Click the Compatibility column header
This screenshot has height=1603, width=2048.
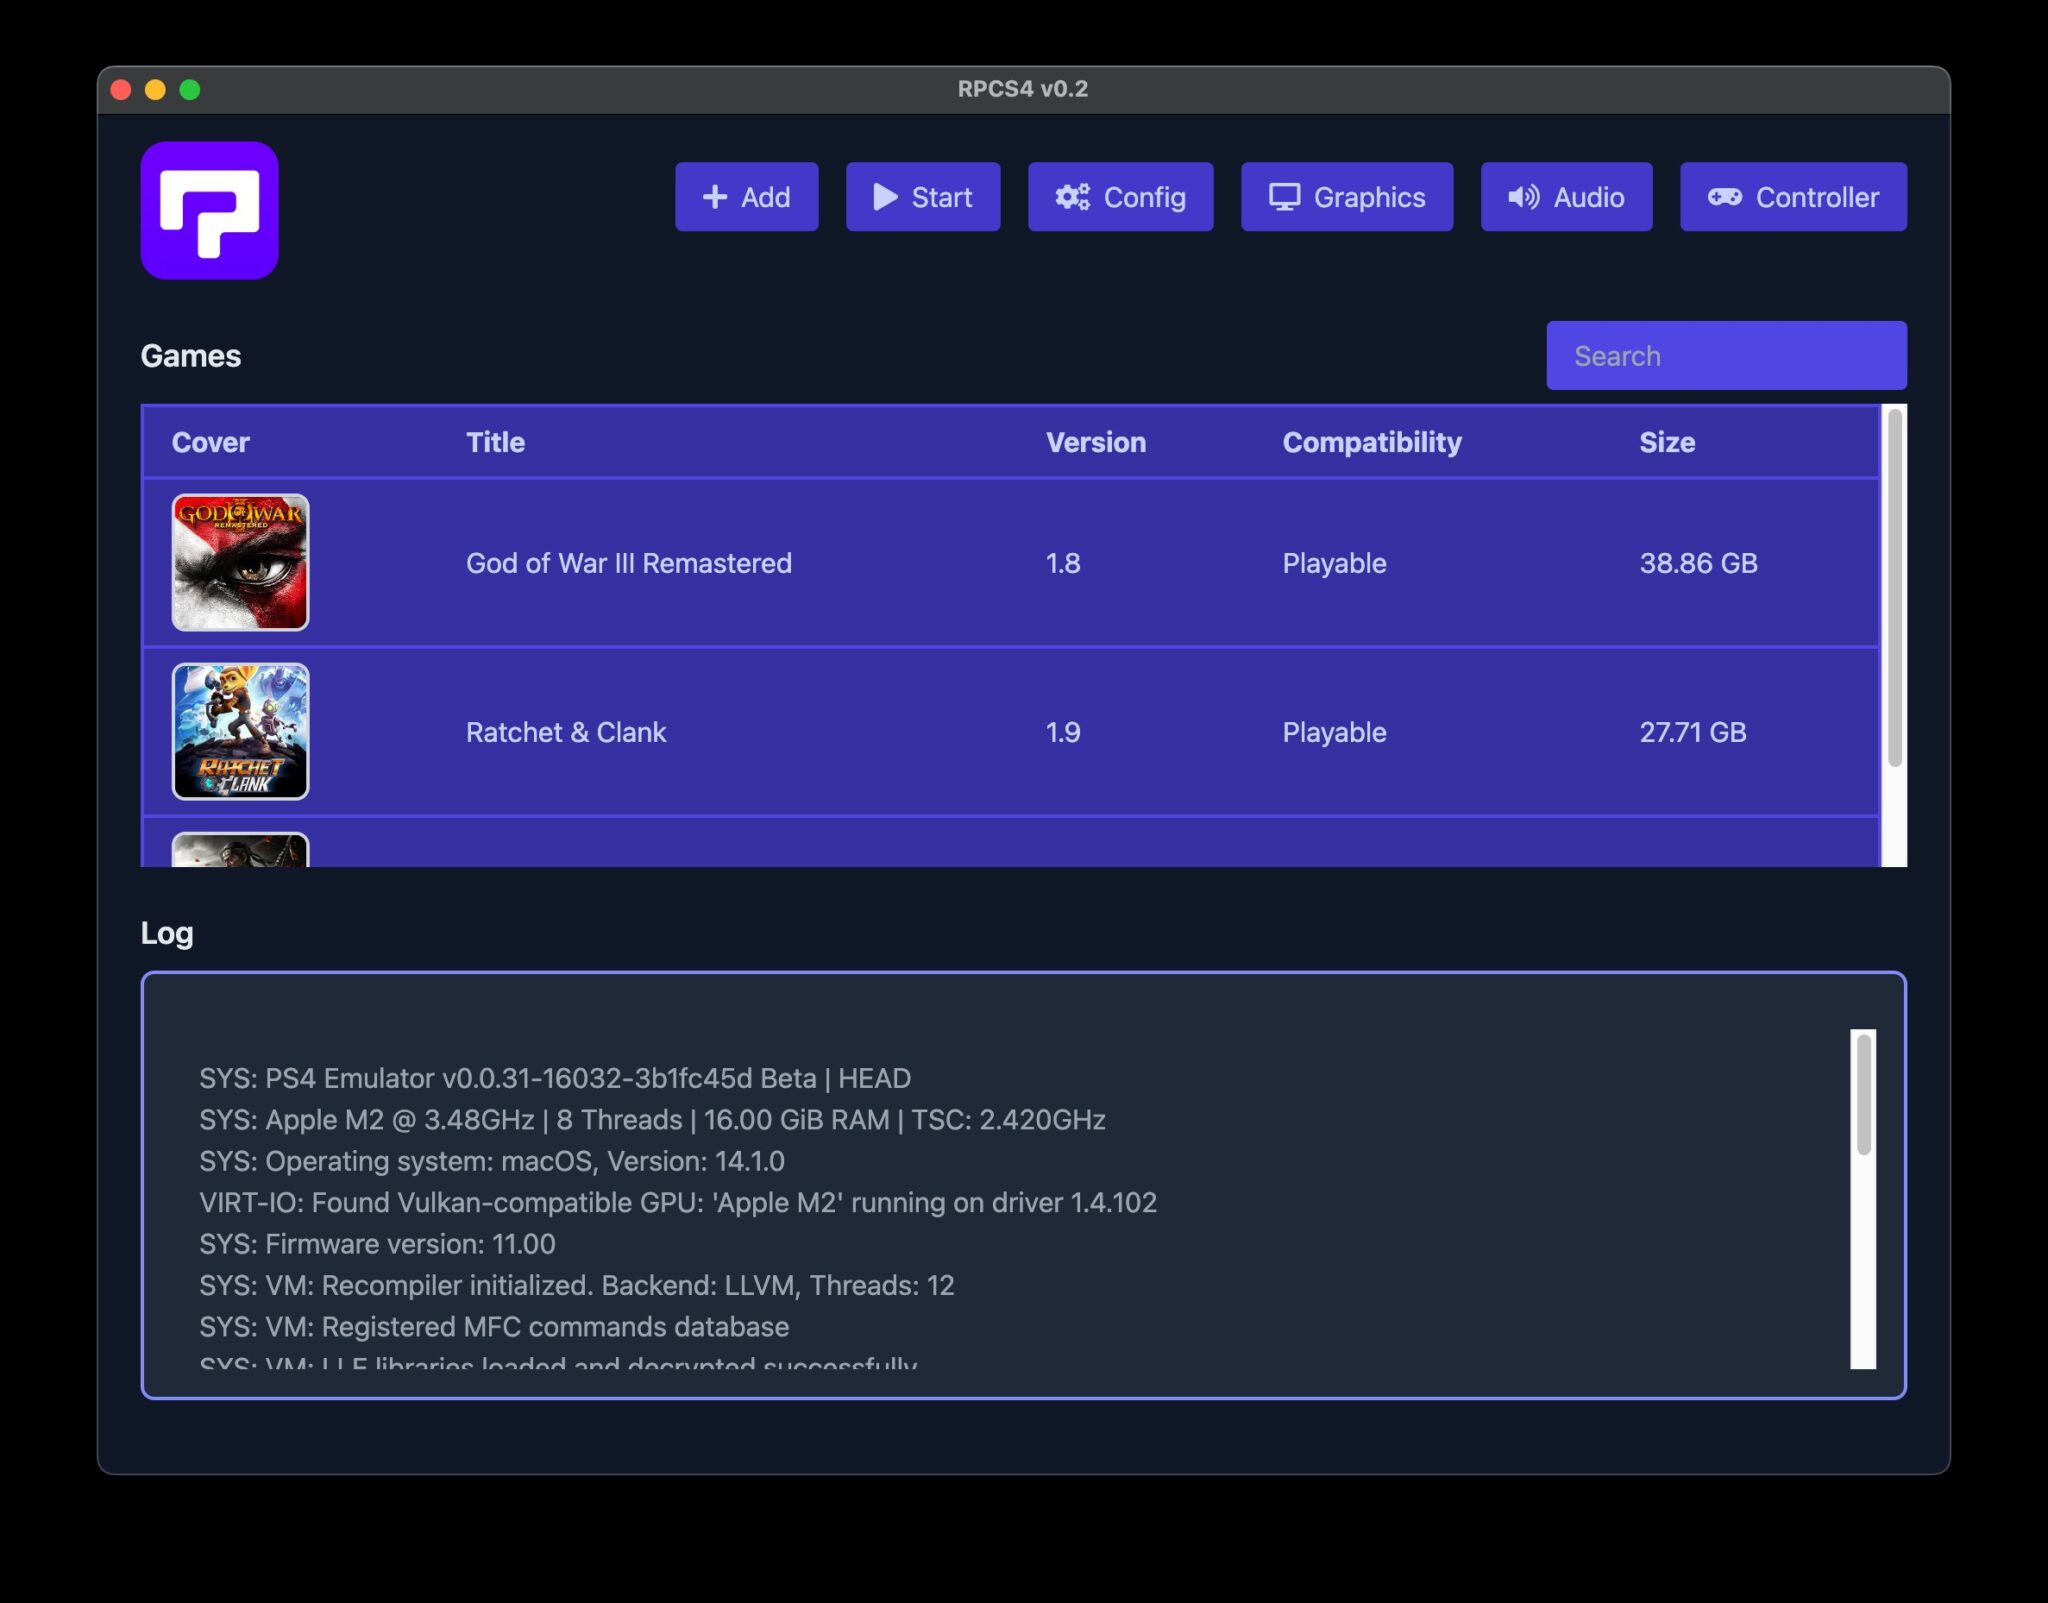[x=1372, y=442]
